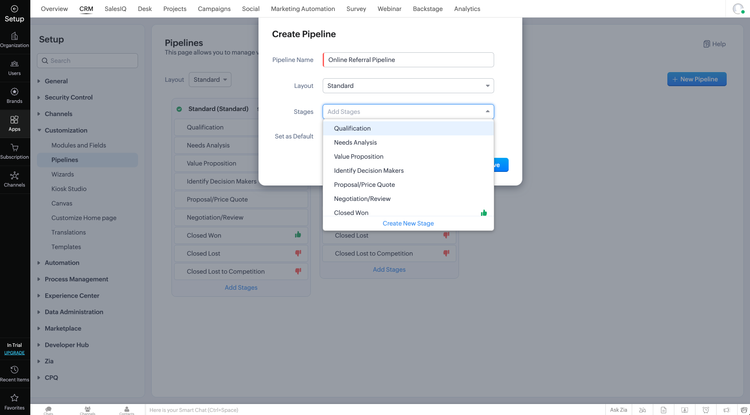Collapse the Add Stages dropdown arrow

pyautogui.click(x=487, y=111)
